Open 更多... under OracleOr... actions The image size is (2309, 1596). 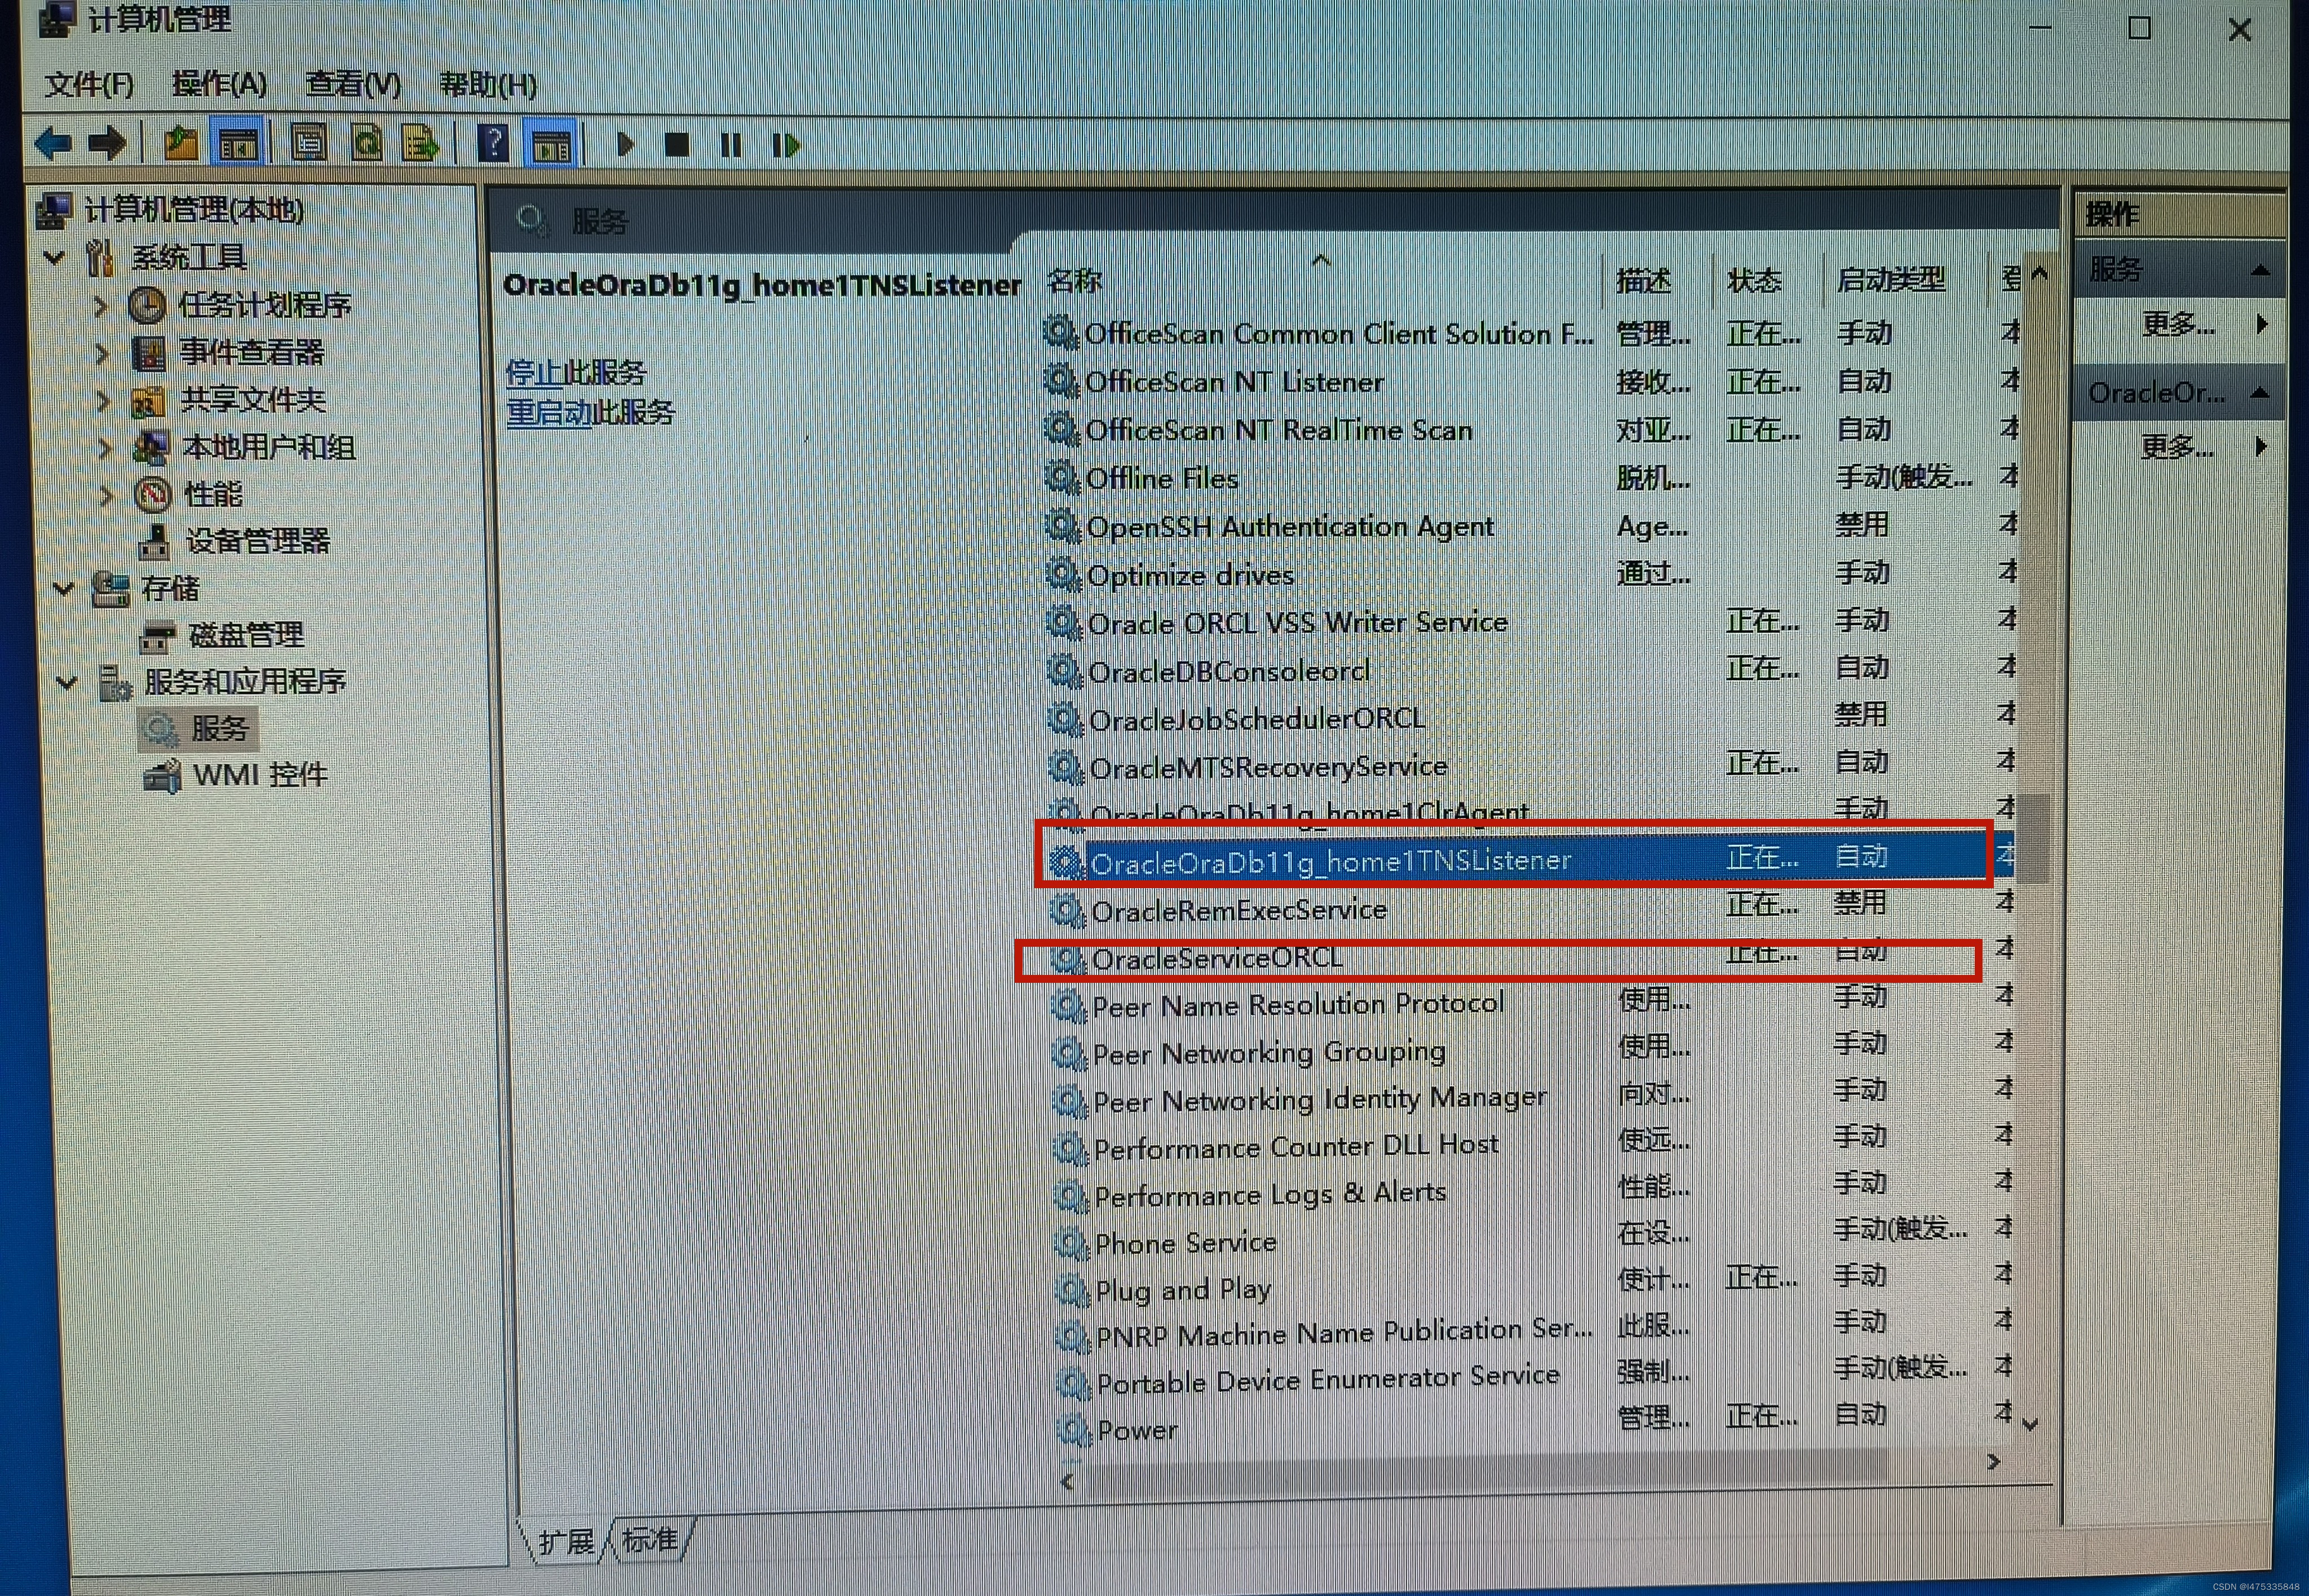tap(2178, 446)
